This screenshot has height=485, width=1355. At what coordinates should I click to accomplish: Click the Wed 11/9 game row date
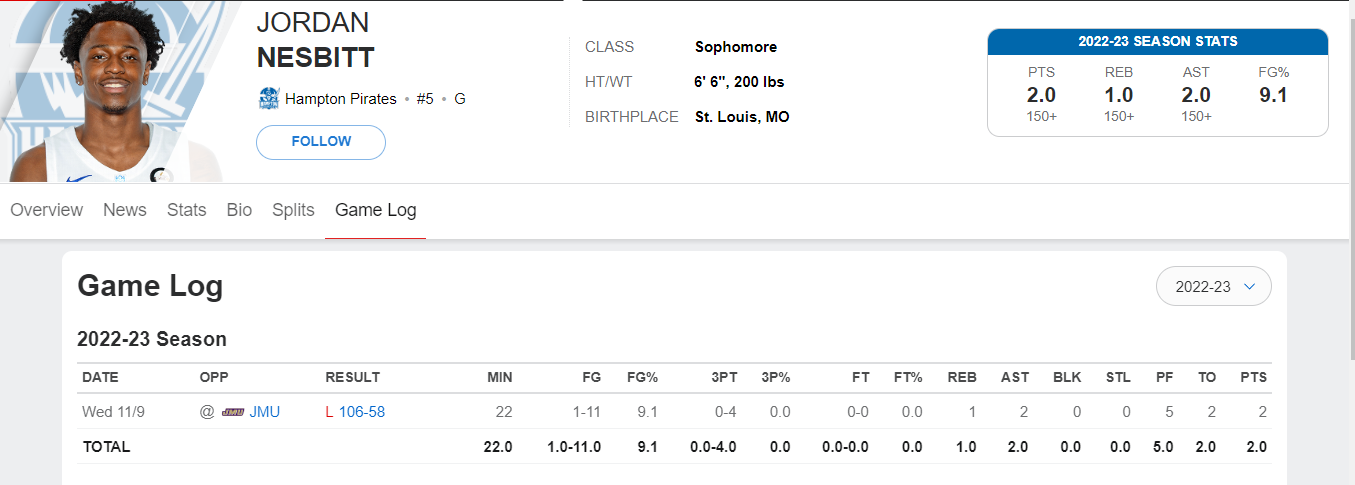coord(111,411)
